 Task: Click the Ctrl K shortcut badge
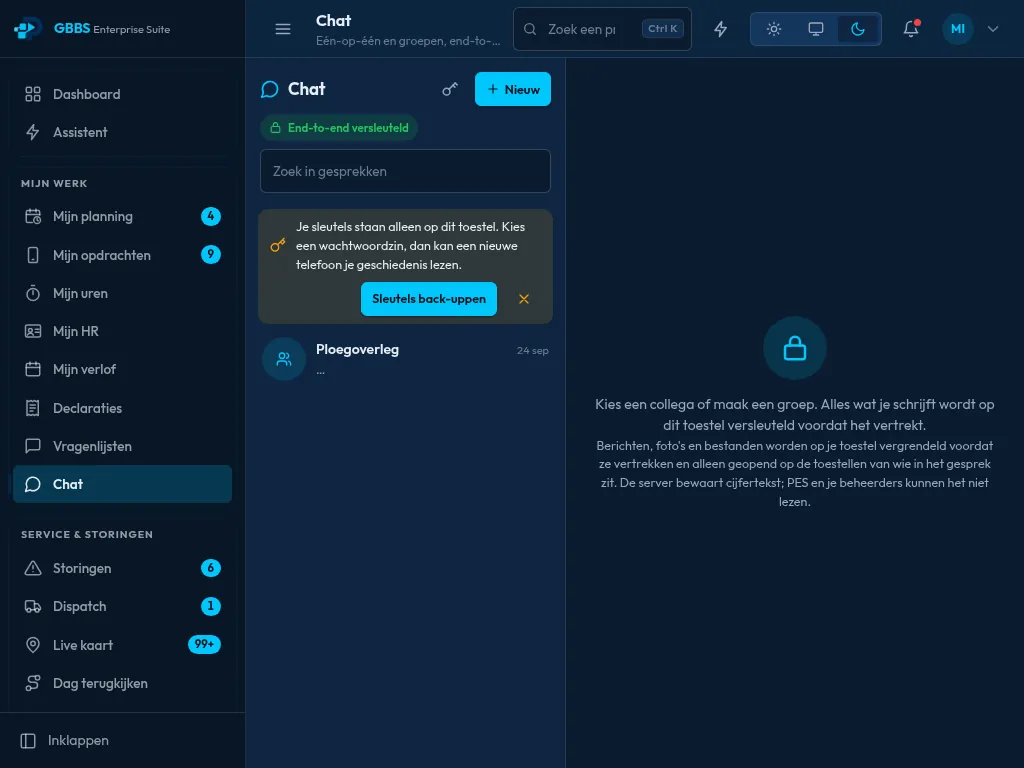pyautogui.click(x=662, y=29)
